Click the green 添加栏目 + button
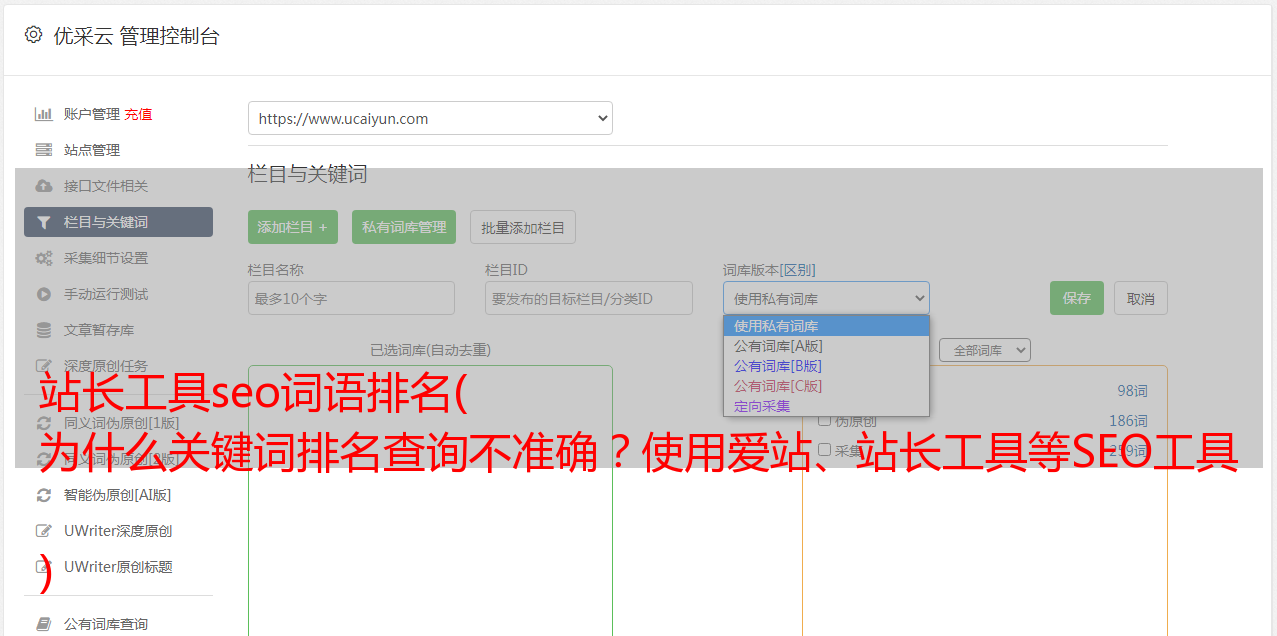The image size is (1277, 636). point(293,227)
